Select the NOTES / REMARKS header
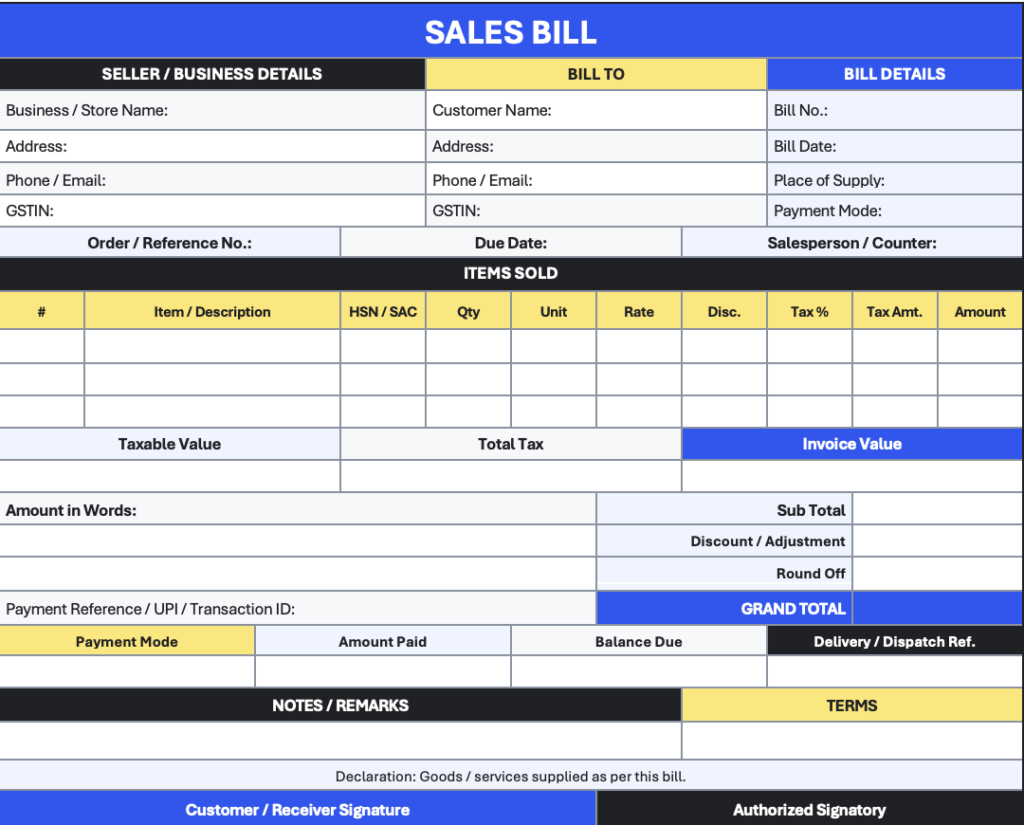Viewport: 1024px width, 825px height. [340, 705]
